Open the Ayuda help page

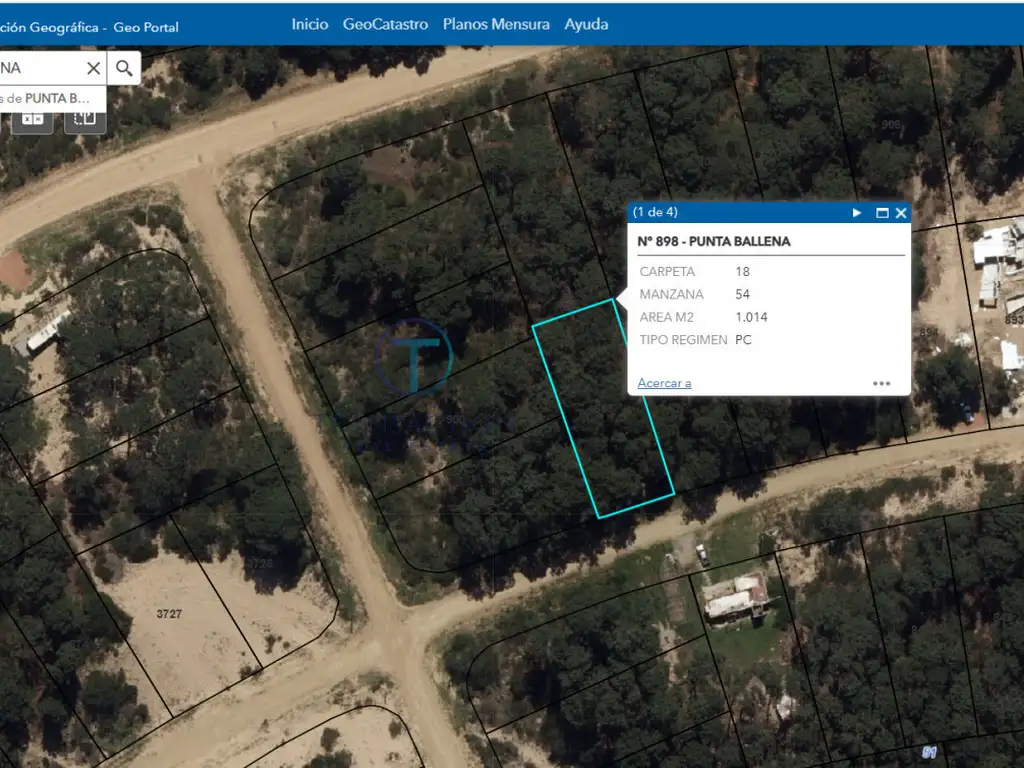[x=586, y=24]
